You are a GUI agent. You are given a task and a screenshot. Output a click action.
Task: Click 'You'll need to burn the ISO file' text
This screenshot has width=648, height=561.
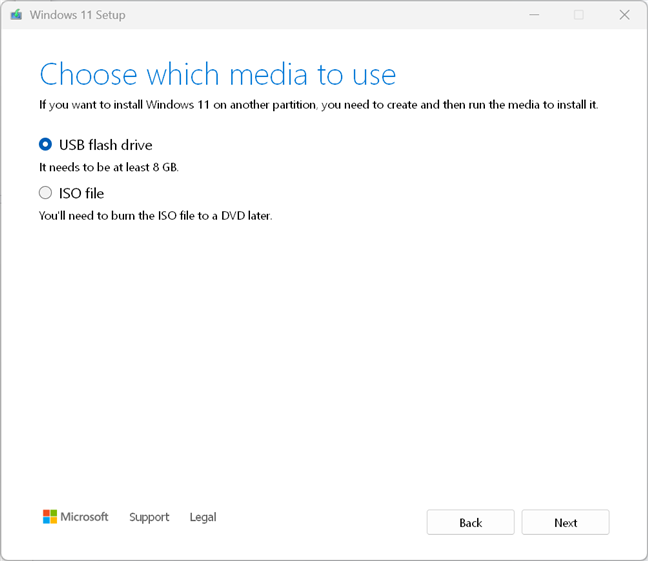(x=155, y=216)
